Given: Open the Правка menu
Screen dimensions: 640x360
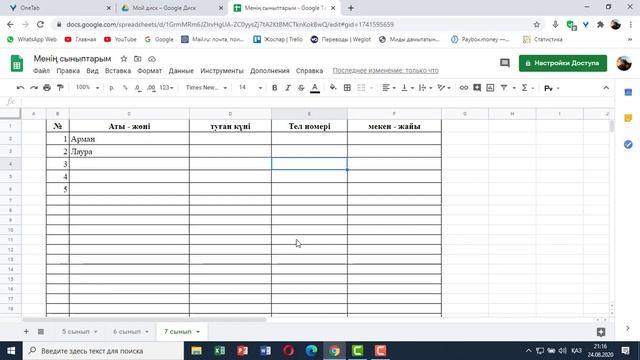Looking at the screenshot, I should pyautogui.click(x=68, y=71).
